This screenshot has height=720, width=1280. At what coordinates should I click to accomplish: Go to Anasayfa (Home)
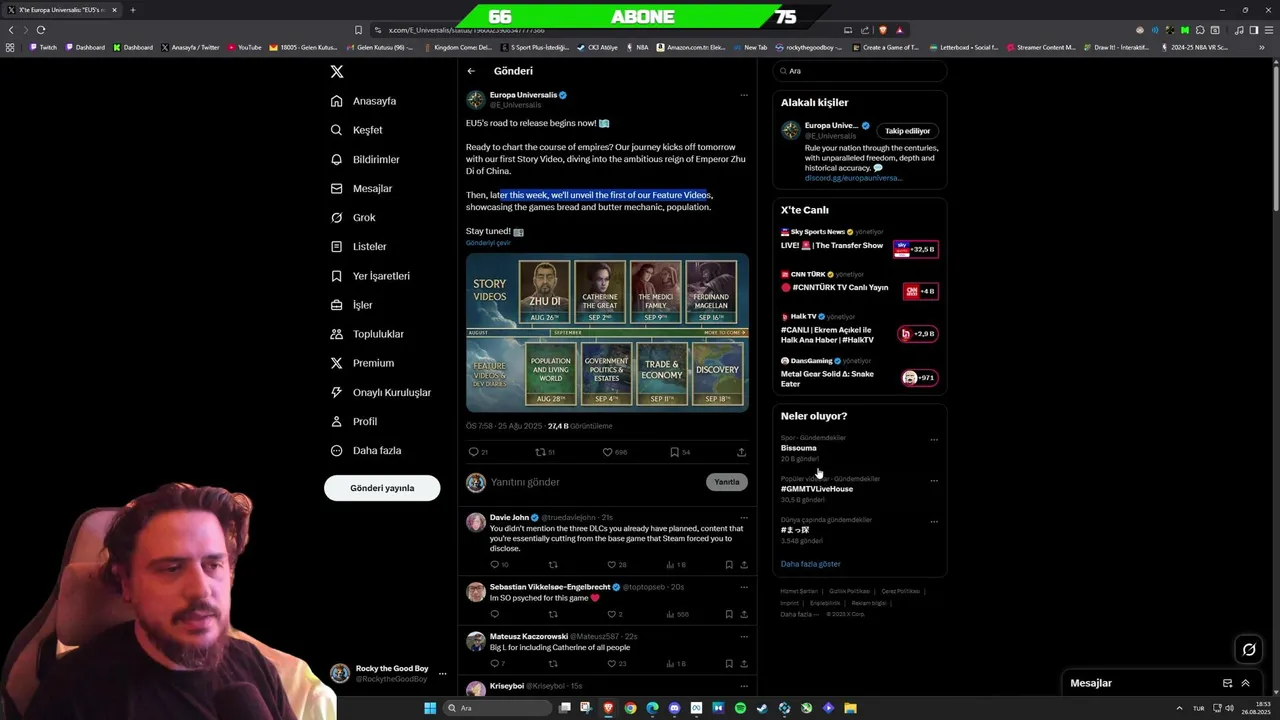364,101
